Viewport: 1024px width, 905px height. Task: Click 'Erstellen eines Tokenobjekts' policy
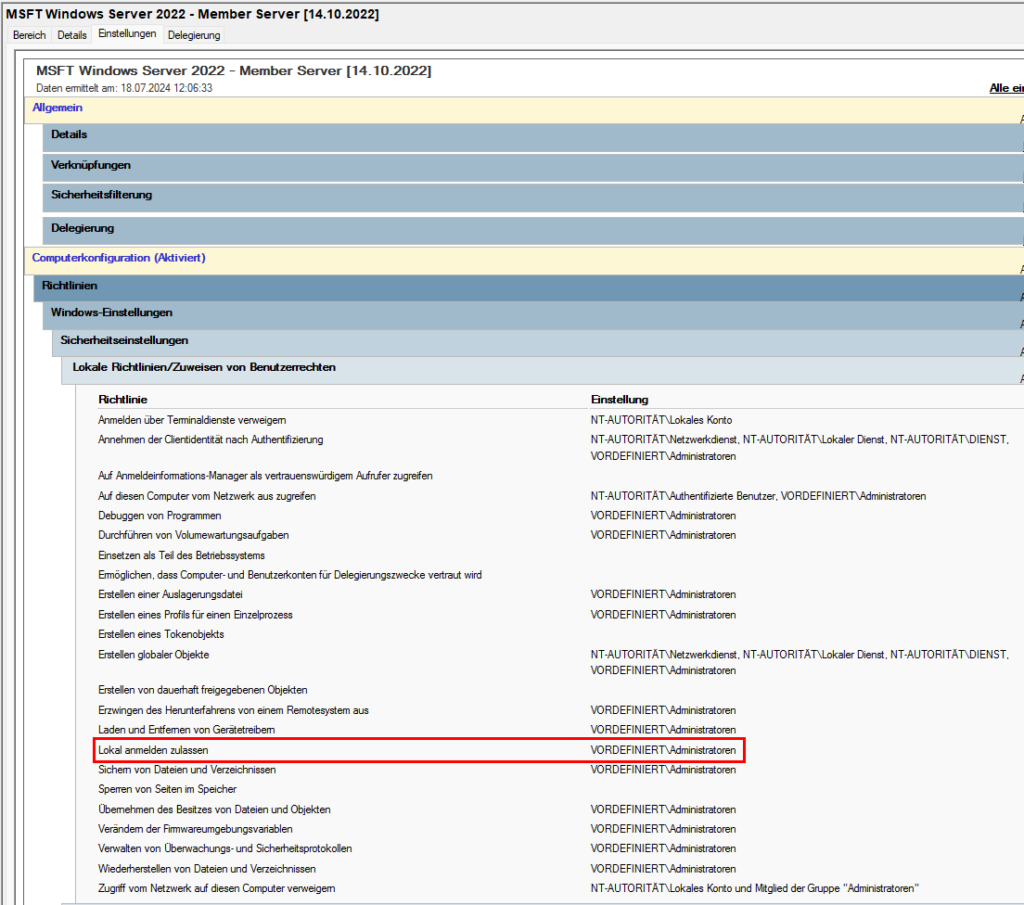[x=161, y=634]
